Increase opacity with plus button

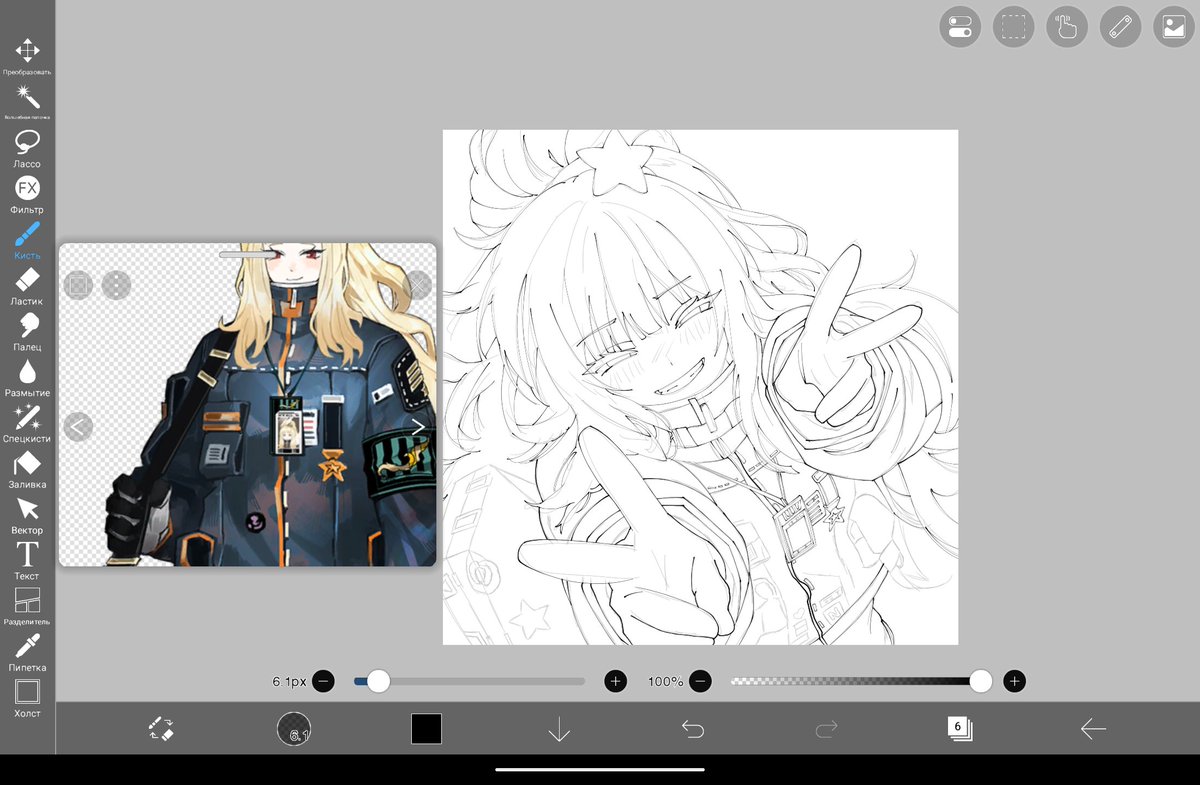tap(1015, 681)
